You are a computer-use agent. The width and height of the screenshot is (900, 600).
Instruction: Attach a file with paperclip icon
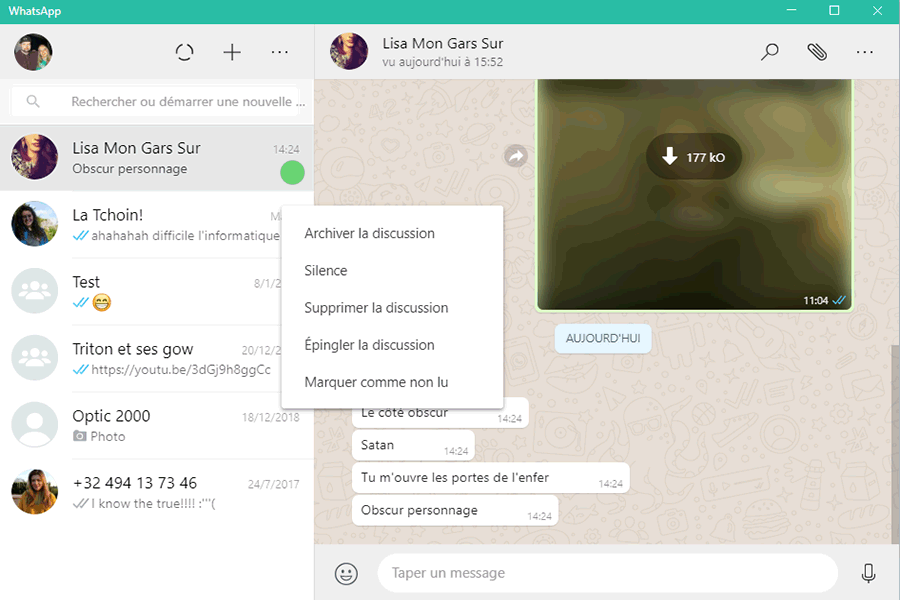817,53
